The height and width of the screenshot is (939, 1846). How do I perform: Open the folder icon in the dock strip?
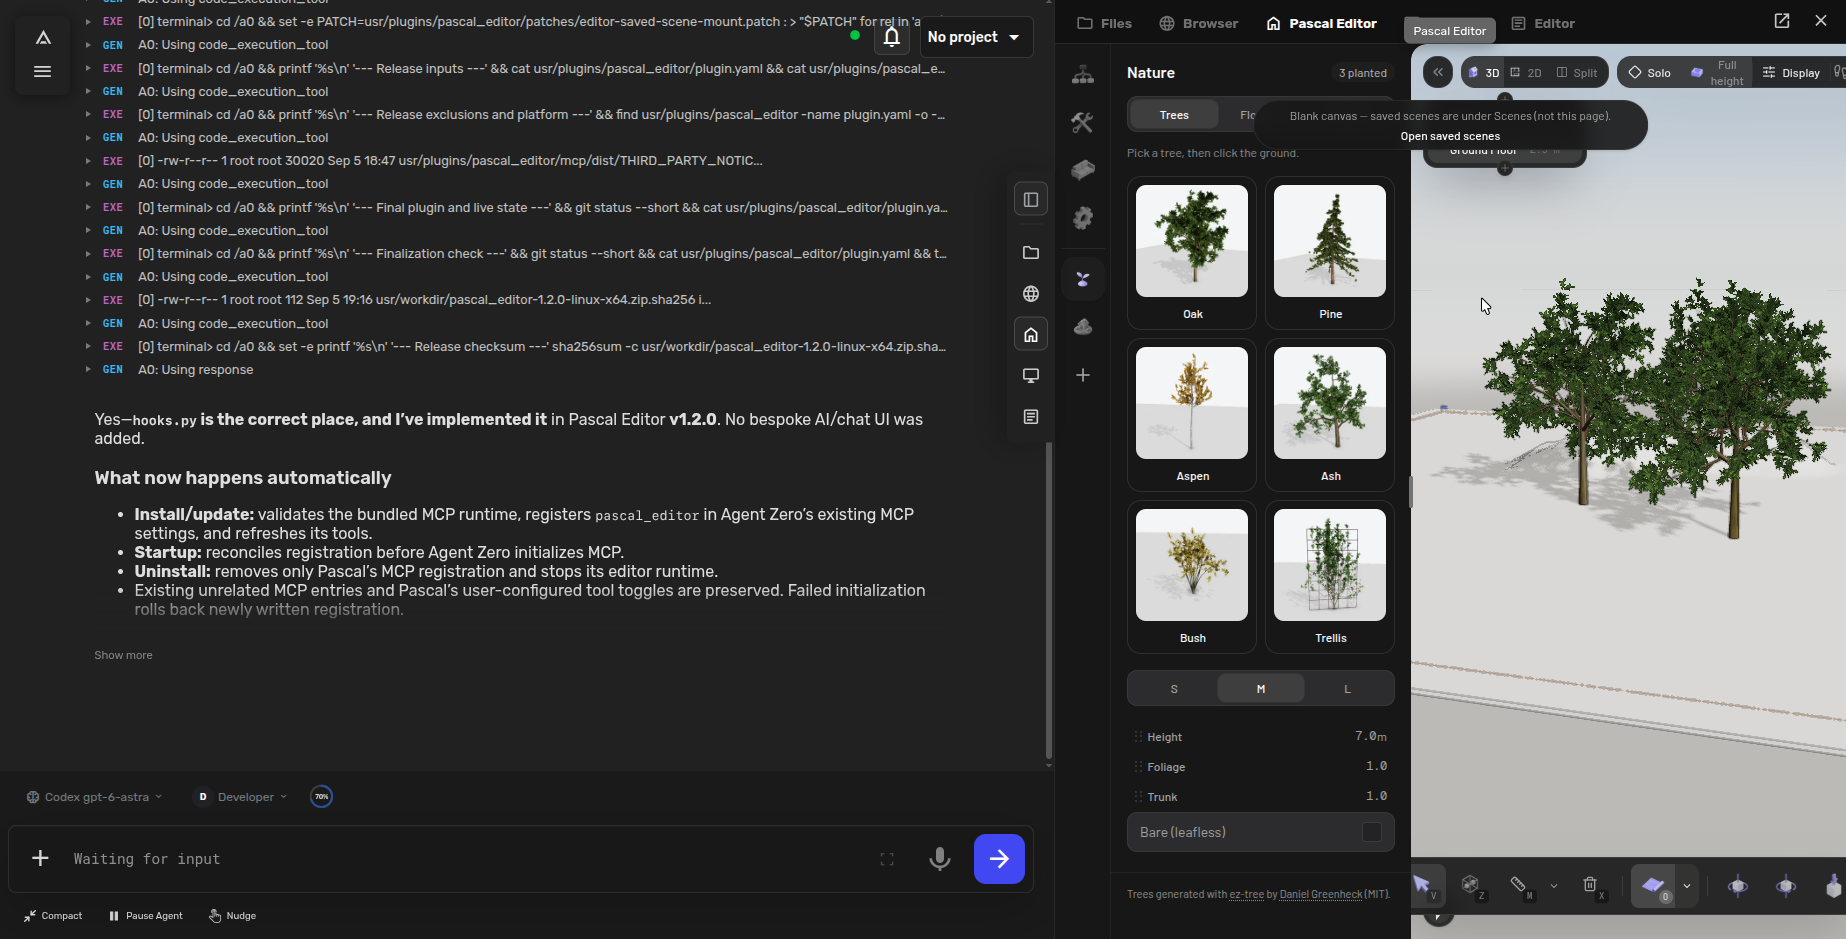click(x=1031, y=253)
